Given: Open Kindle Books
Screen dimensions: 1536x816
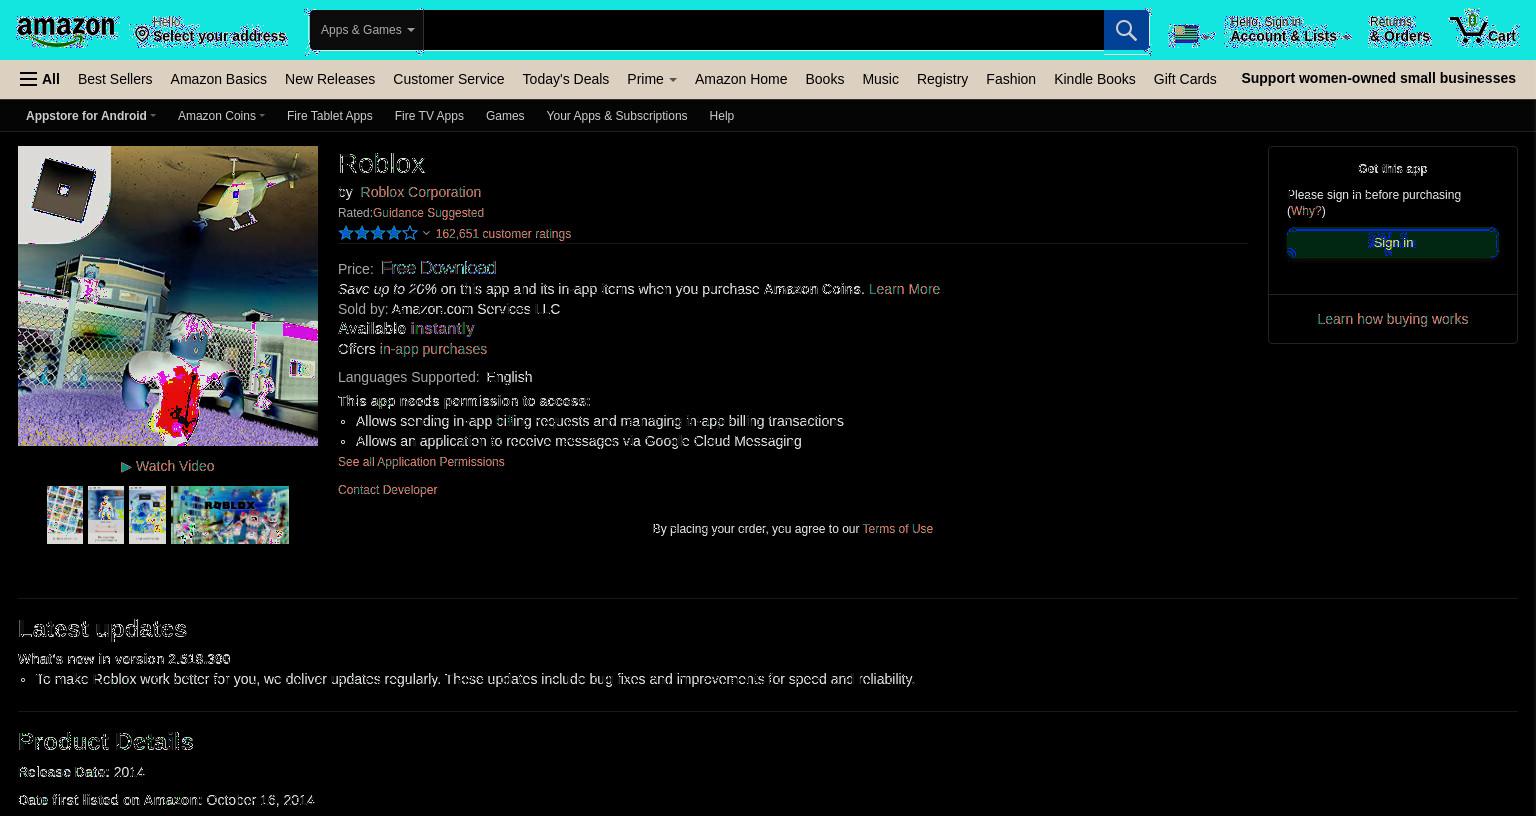Looking at the screenshot, I should pos(1094,79).
